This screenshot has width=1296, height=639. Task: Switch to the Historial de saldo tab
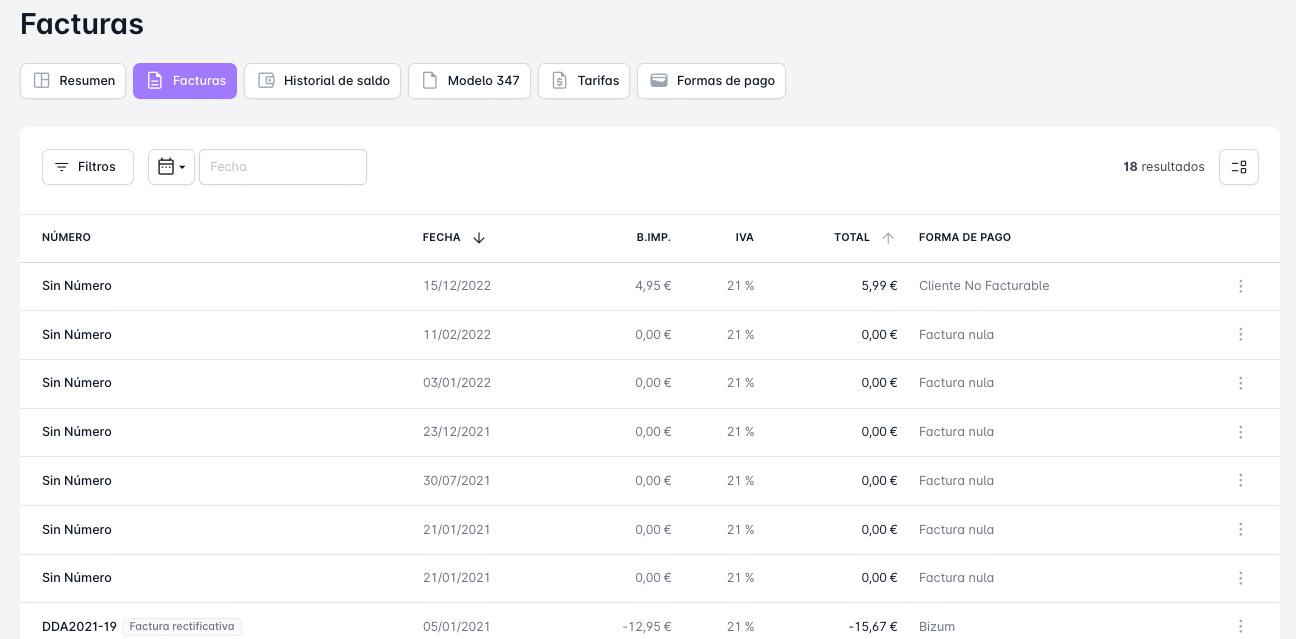point(323,81)
